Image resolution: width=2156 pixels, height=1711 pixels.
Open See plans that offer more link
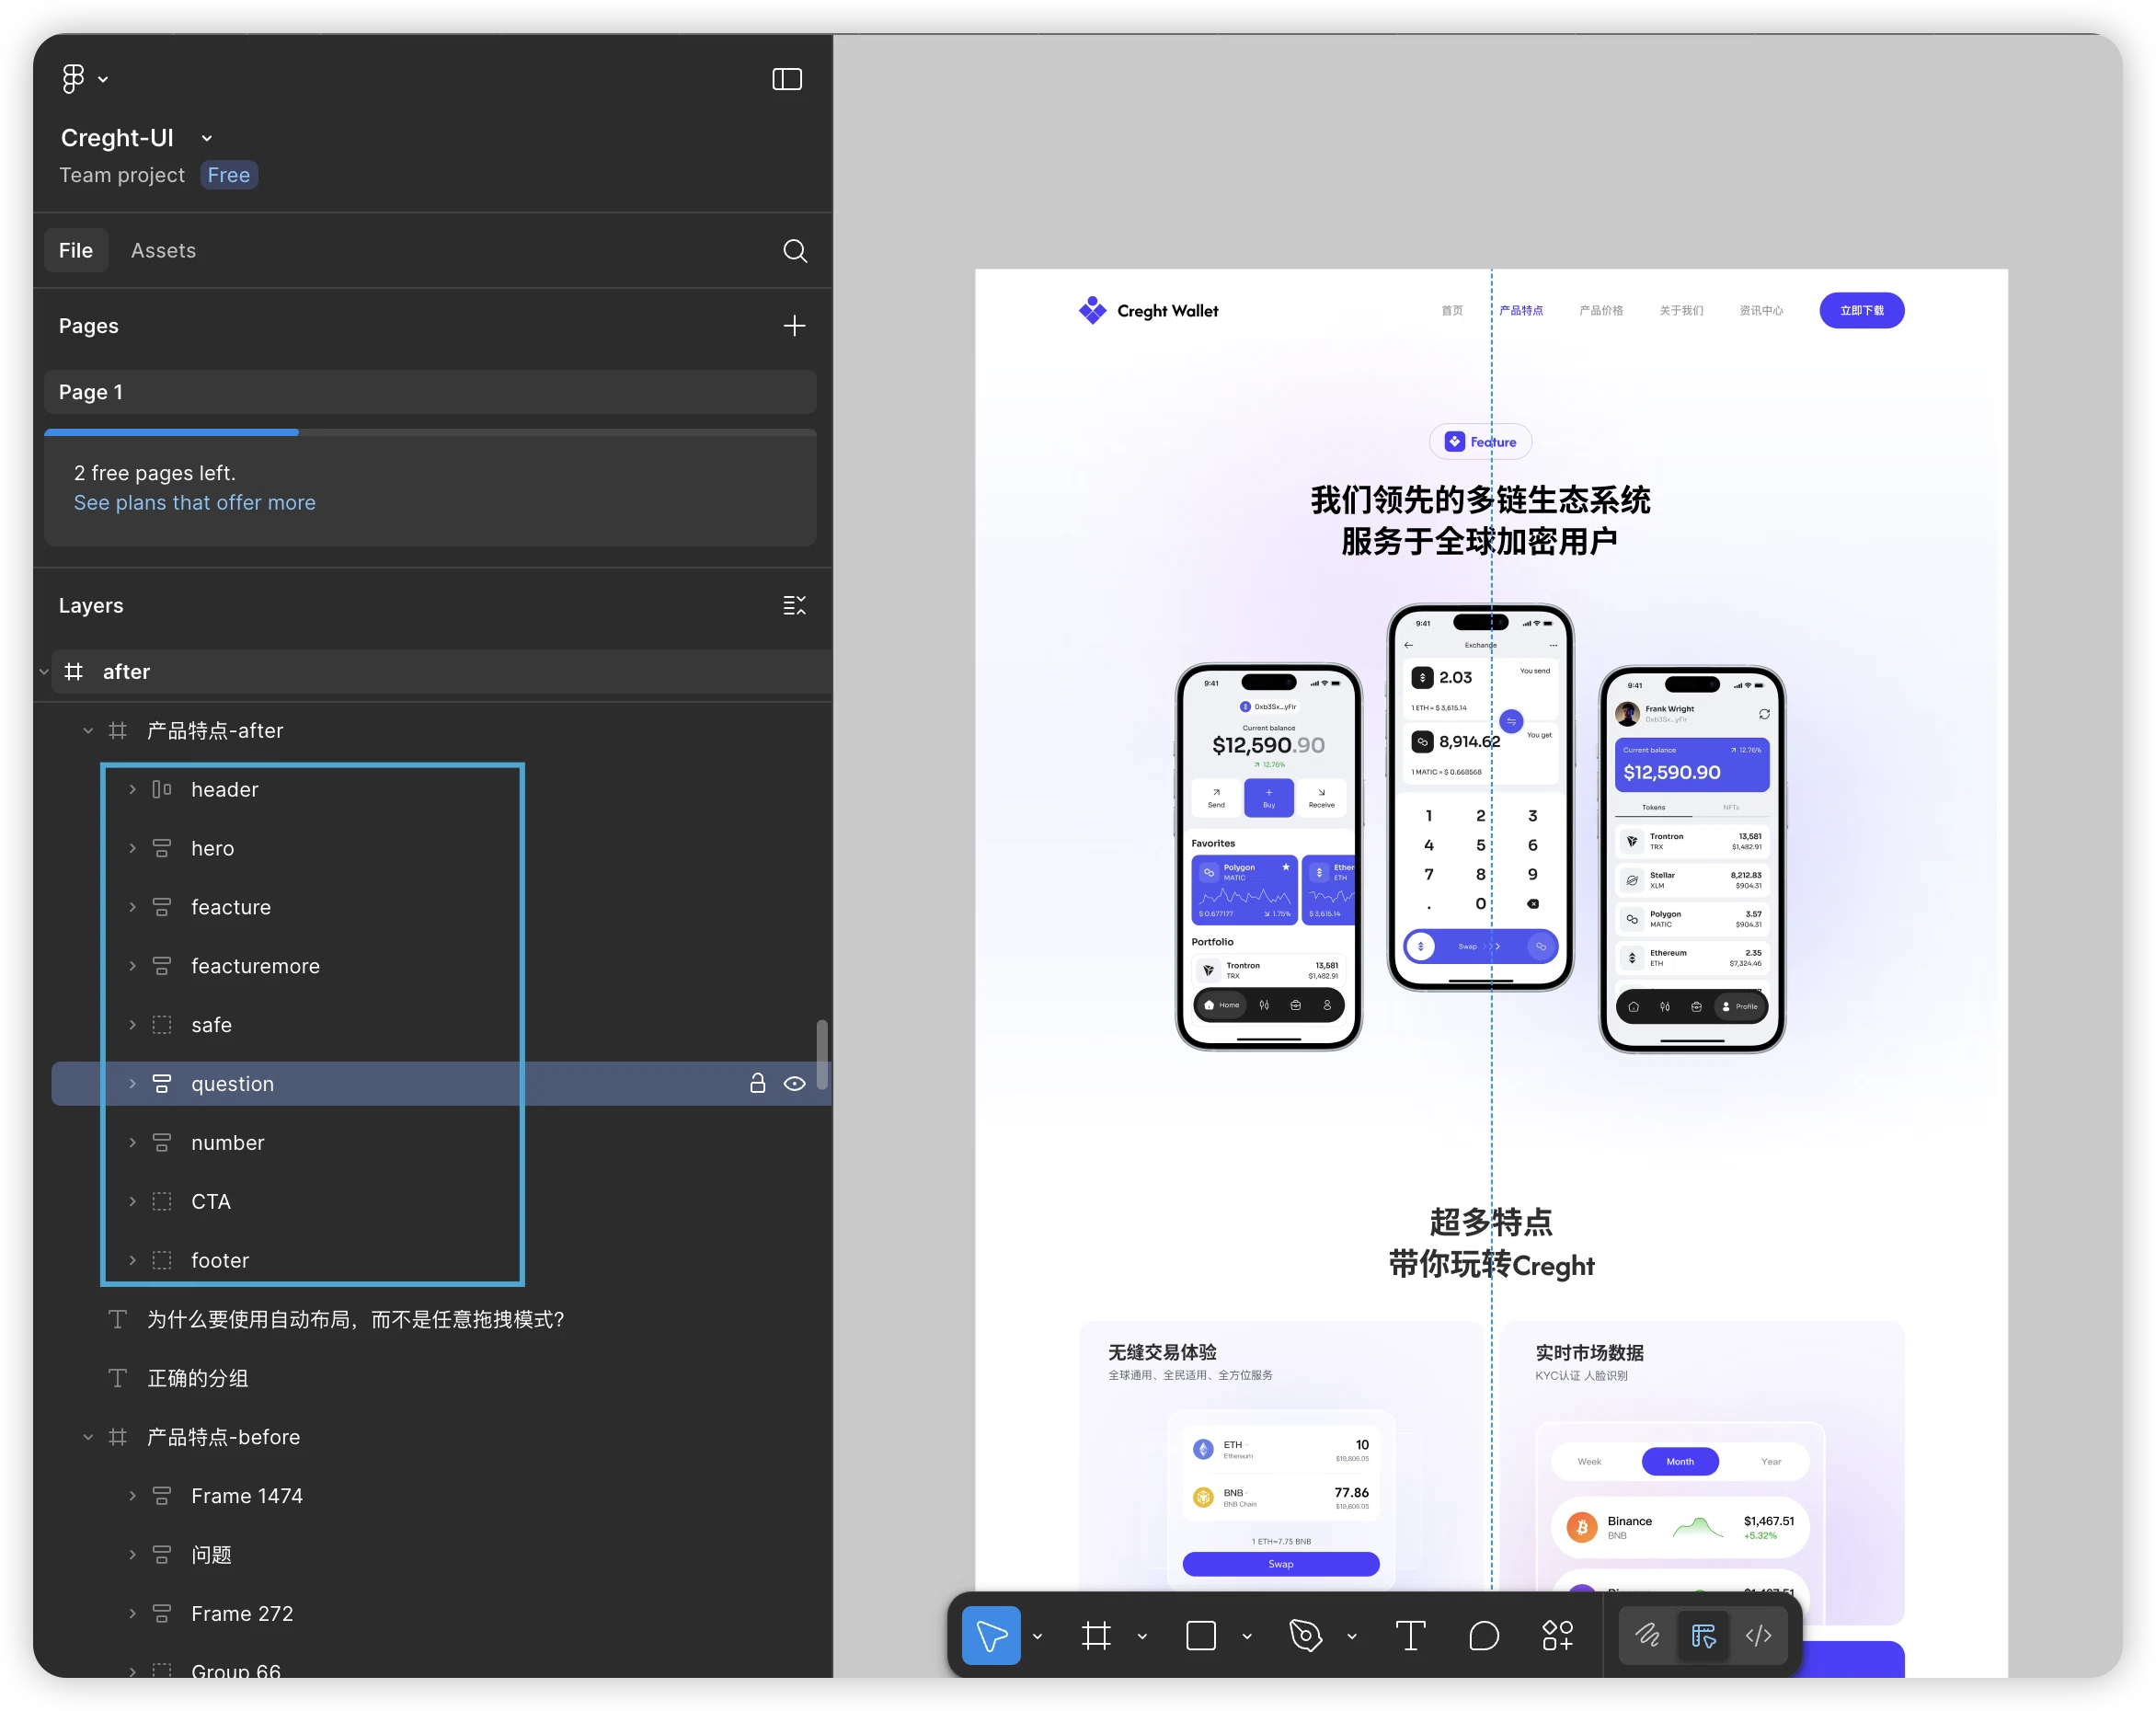click(x=195, y=502)
